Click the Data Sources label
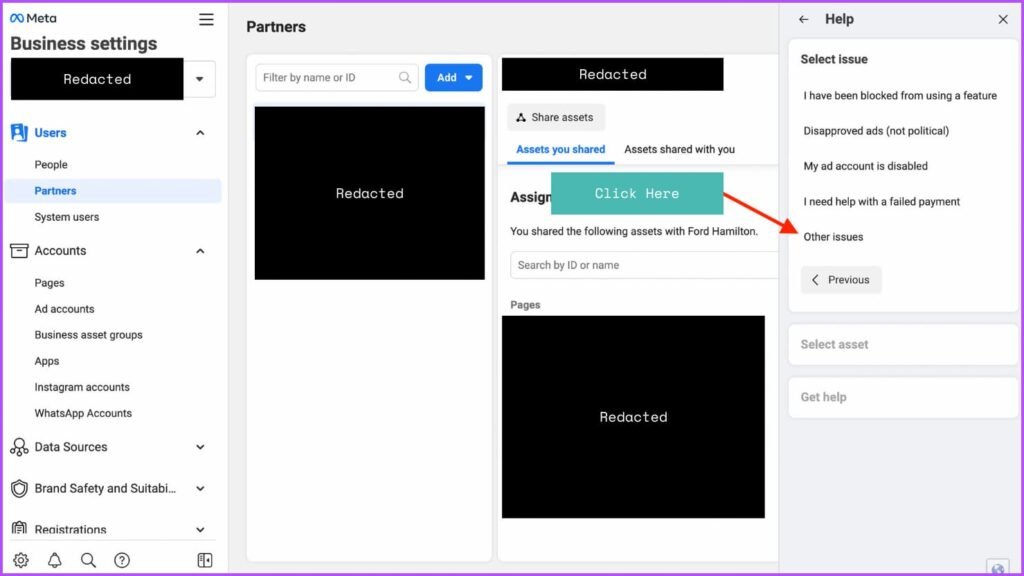Screen dimensions: 1024x576 click(x=71, y=447)
